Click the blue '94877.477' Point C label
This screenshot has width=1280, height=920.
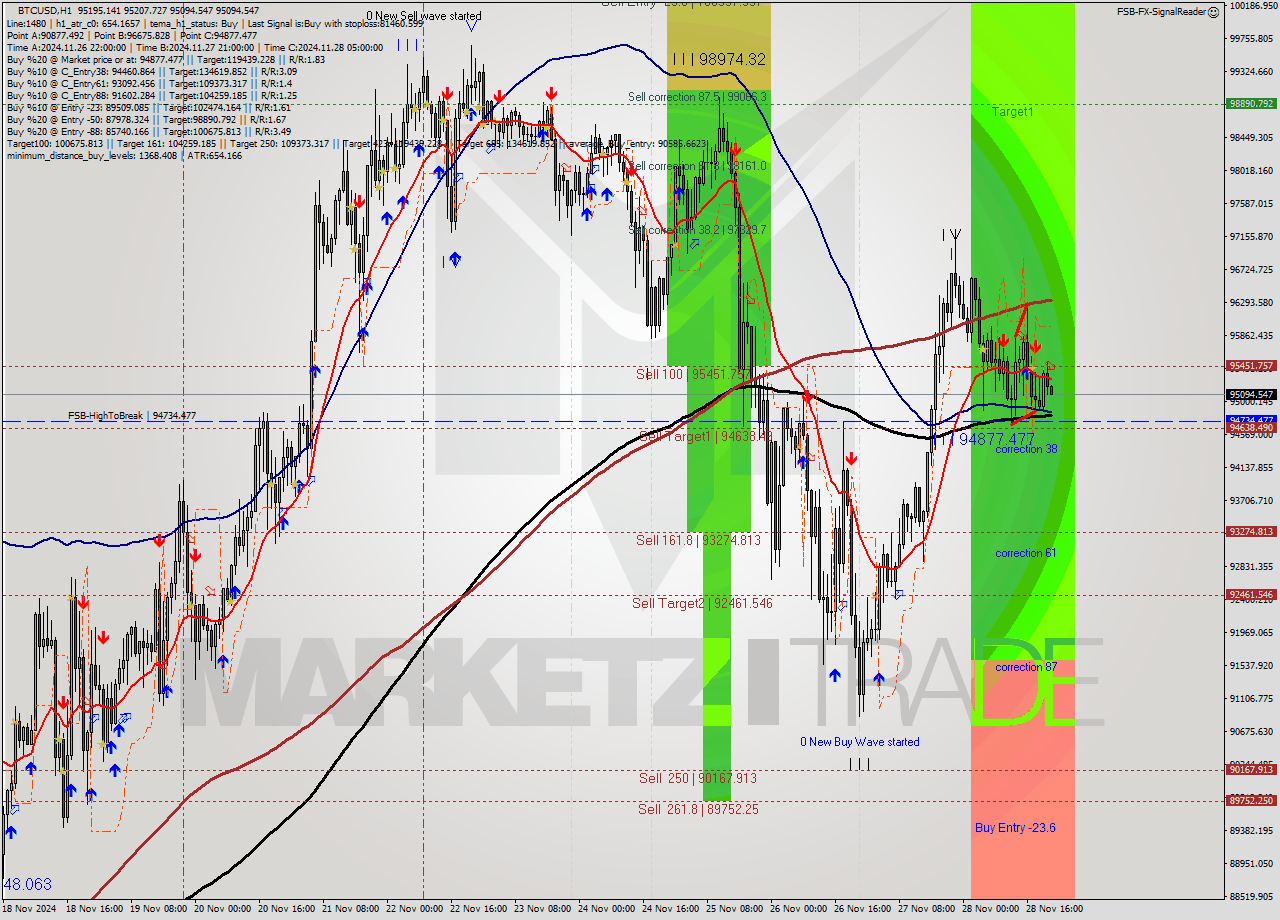point(996,440)
